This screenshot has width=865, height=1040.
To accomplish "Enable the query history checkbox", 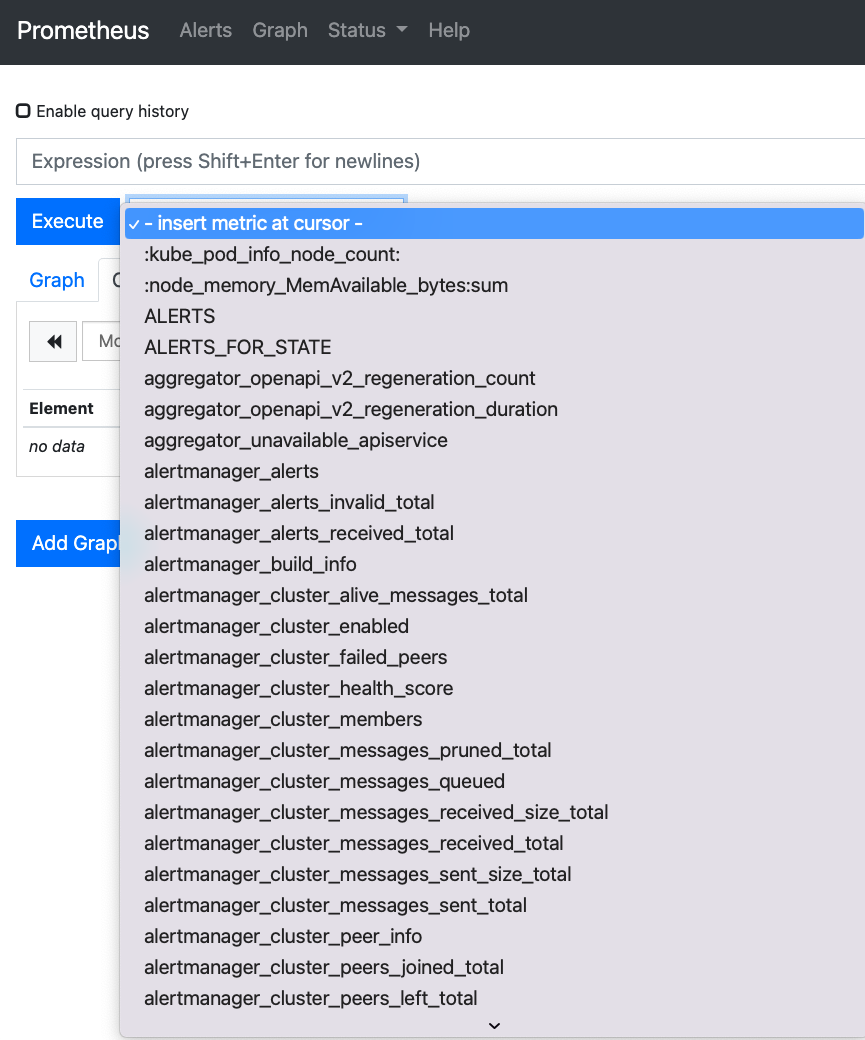I will tap(23, 111).
